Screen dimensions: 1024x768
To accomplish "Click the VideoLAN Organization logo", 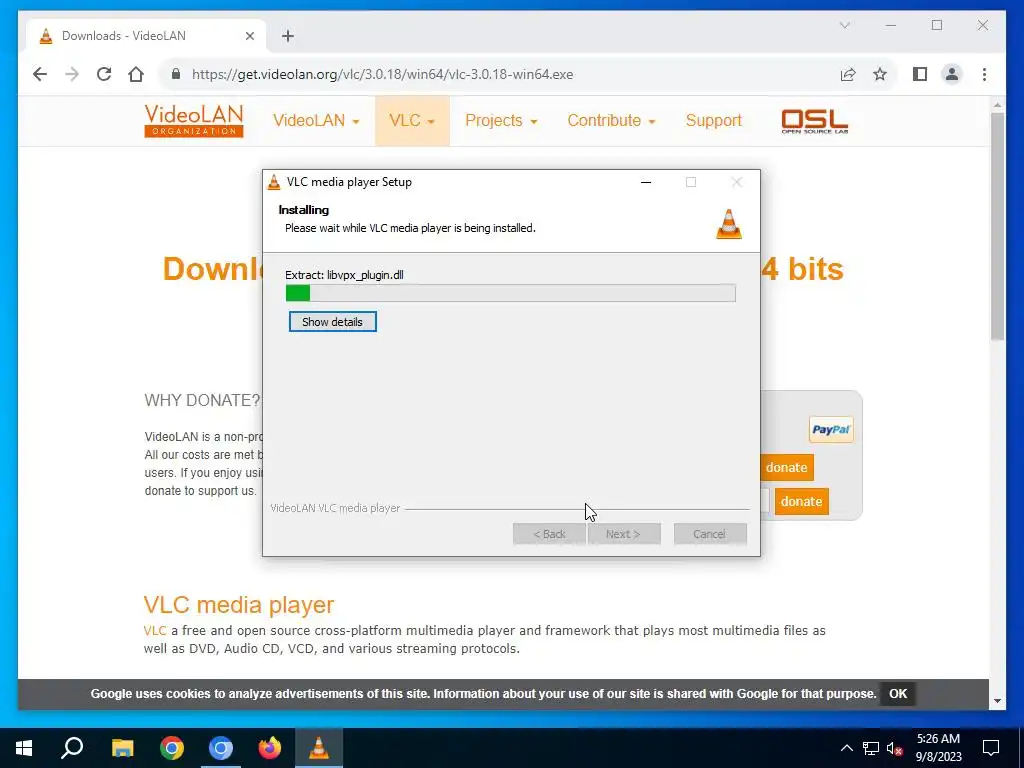I will 194,121.
